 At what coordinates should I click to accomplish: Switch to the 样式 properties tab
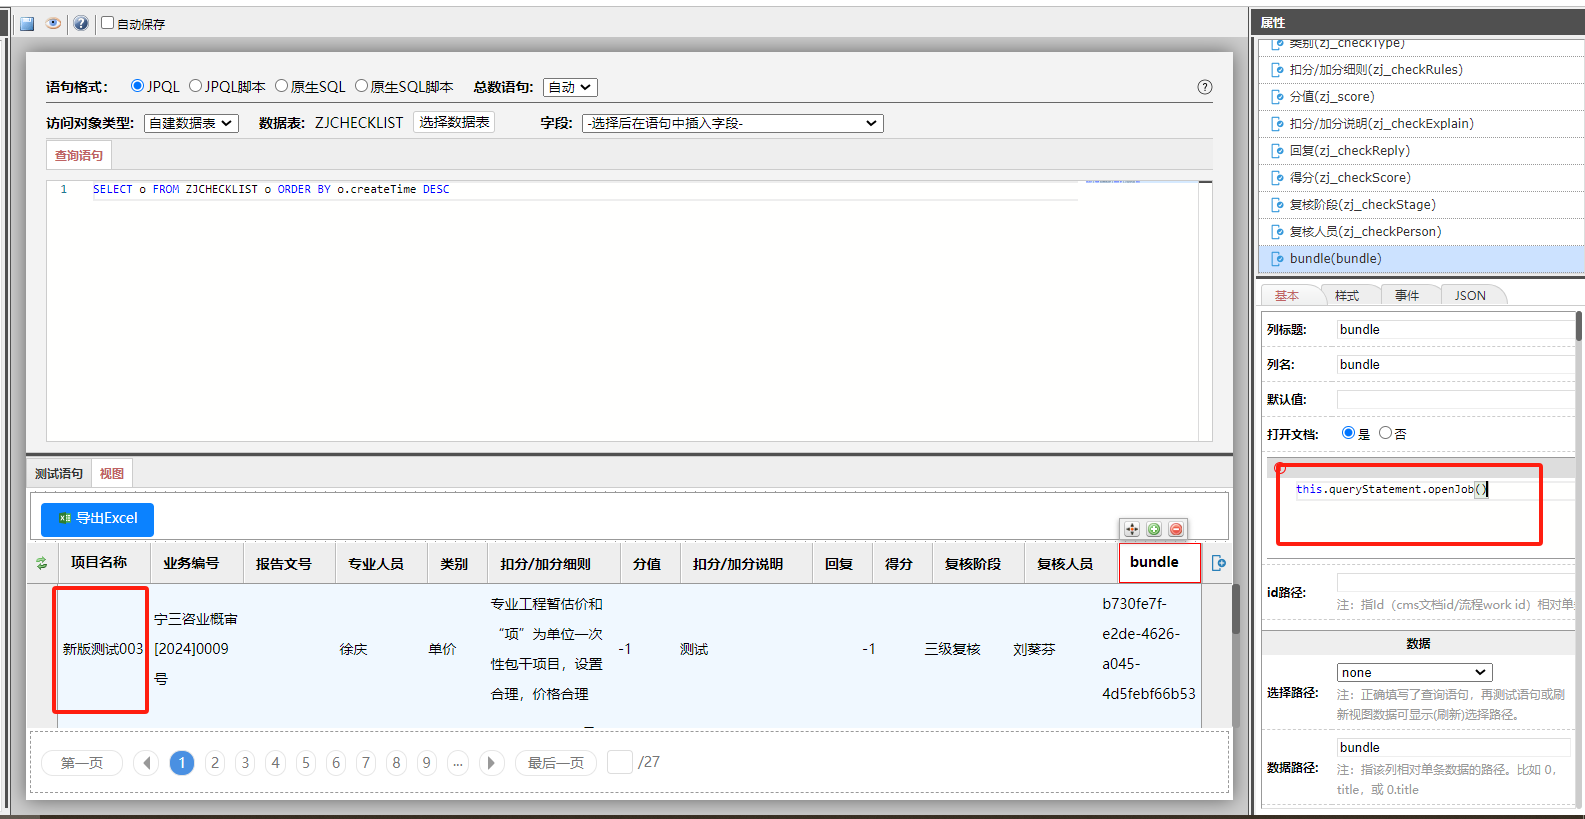(x=1347, y=295)
